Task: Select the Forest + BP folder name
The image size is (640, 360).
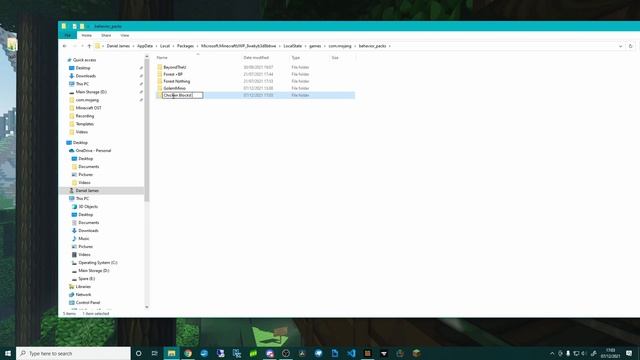Action: coord(173,74)
